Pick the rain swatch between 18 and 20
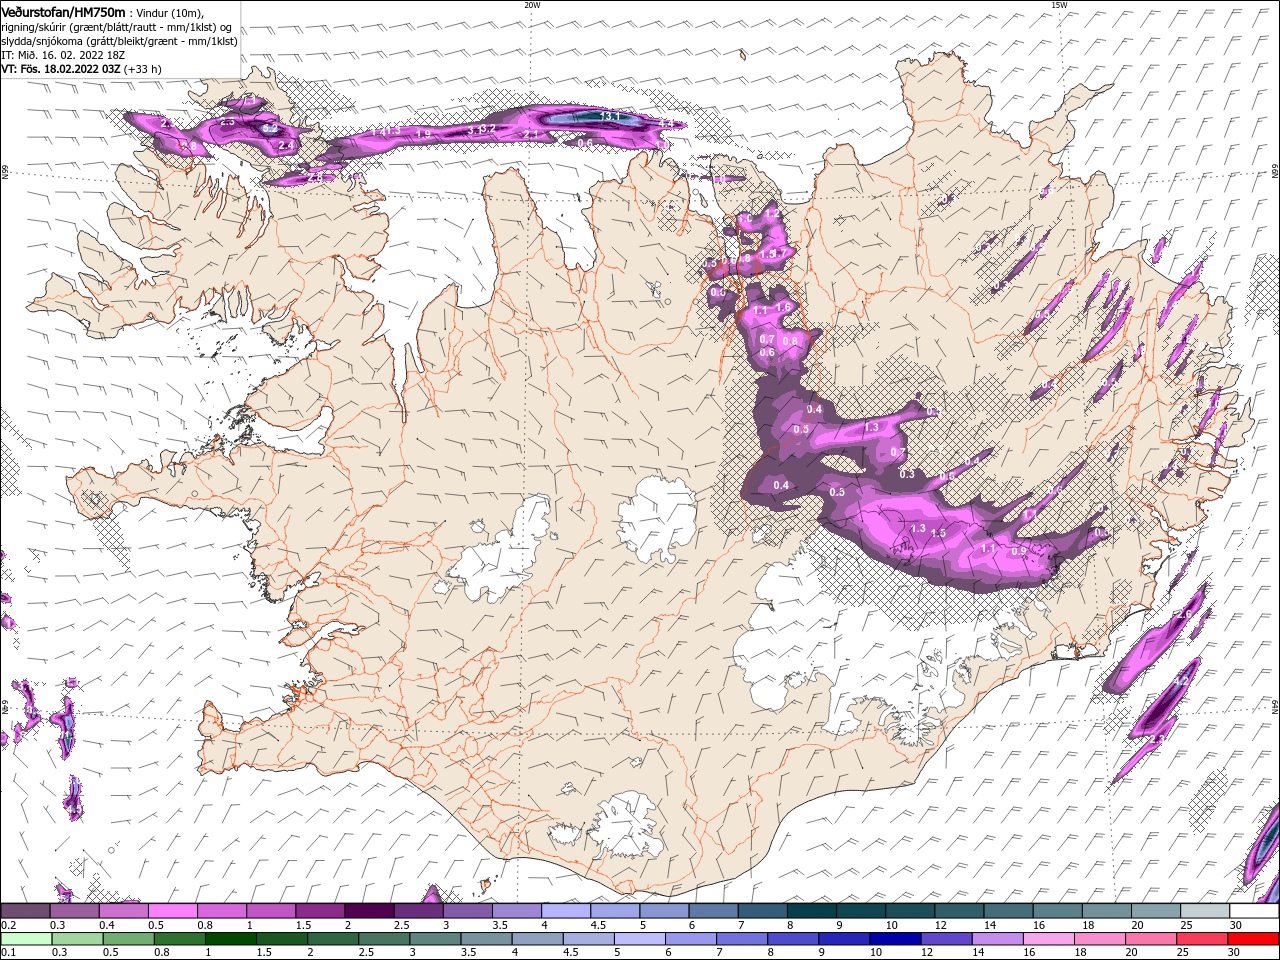1280x960 pixels. [1100, 939]
